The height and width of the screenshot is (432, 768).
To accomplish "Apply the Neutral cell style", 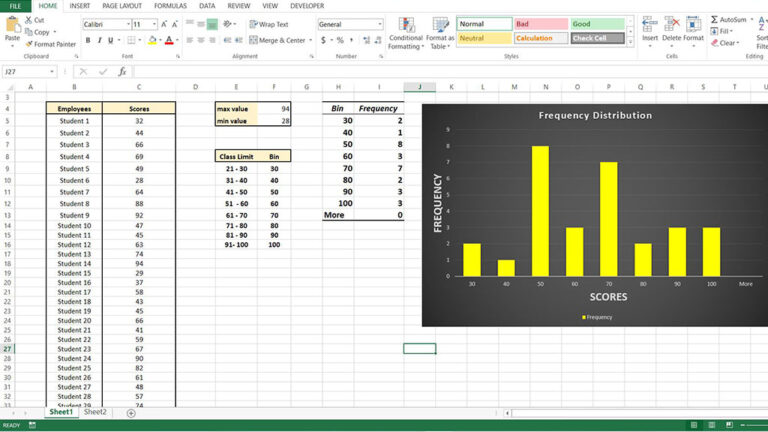I will point(484,38).
